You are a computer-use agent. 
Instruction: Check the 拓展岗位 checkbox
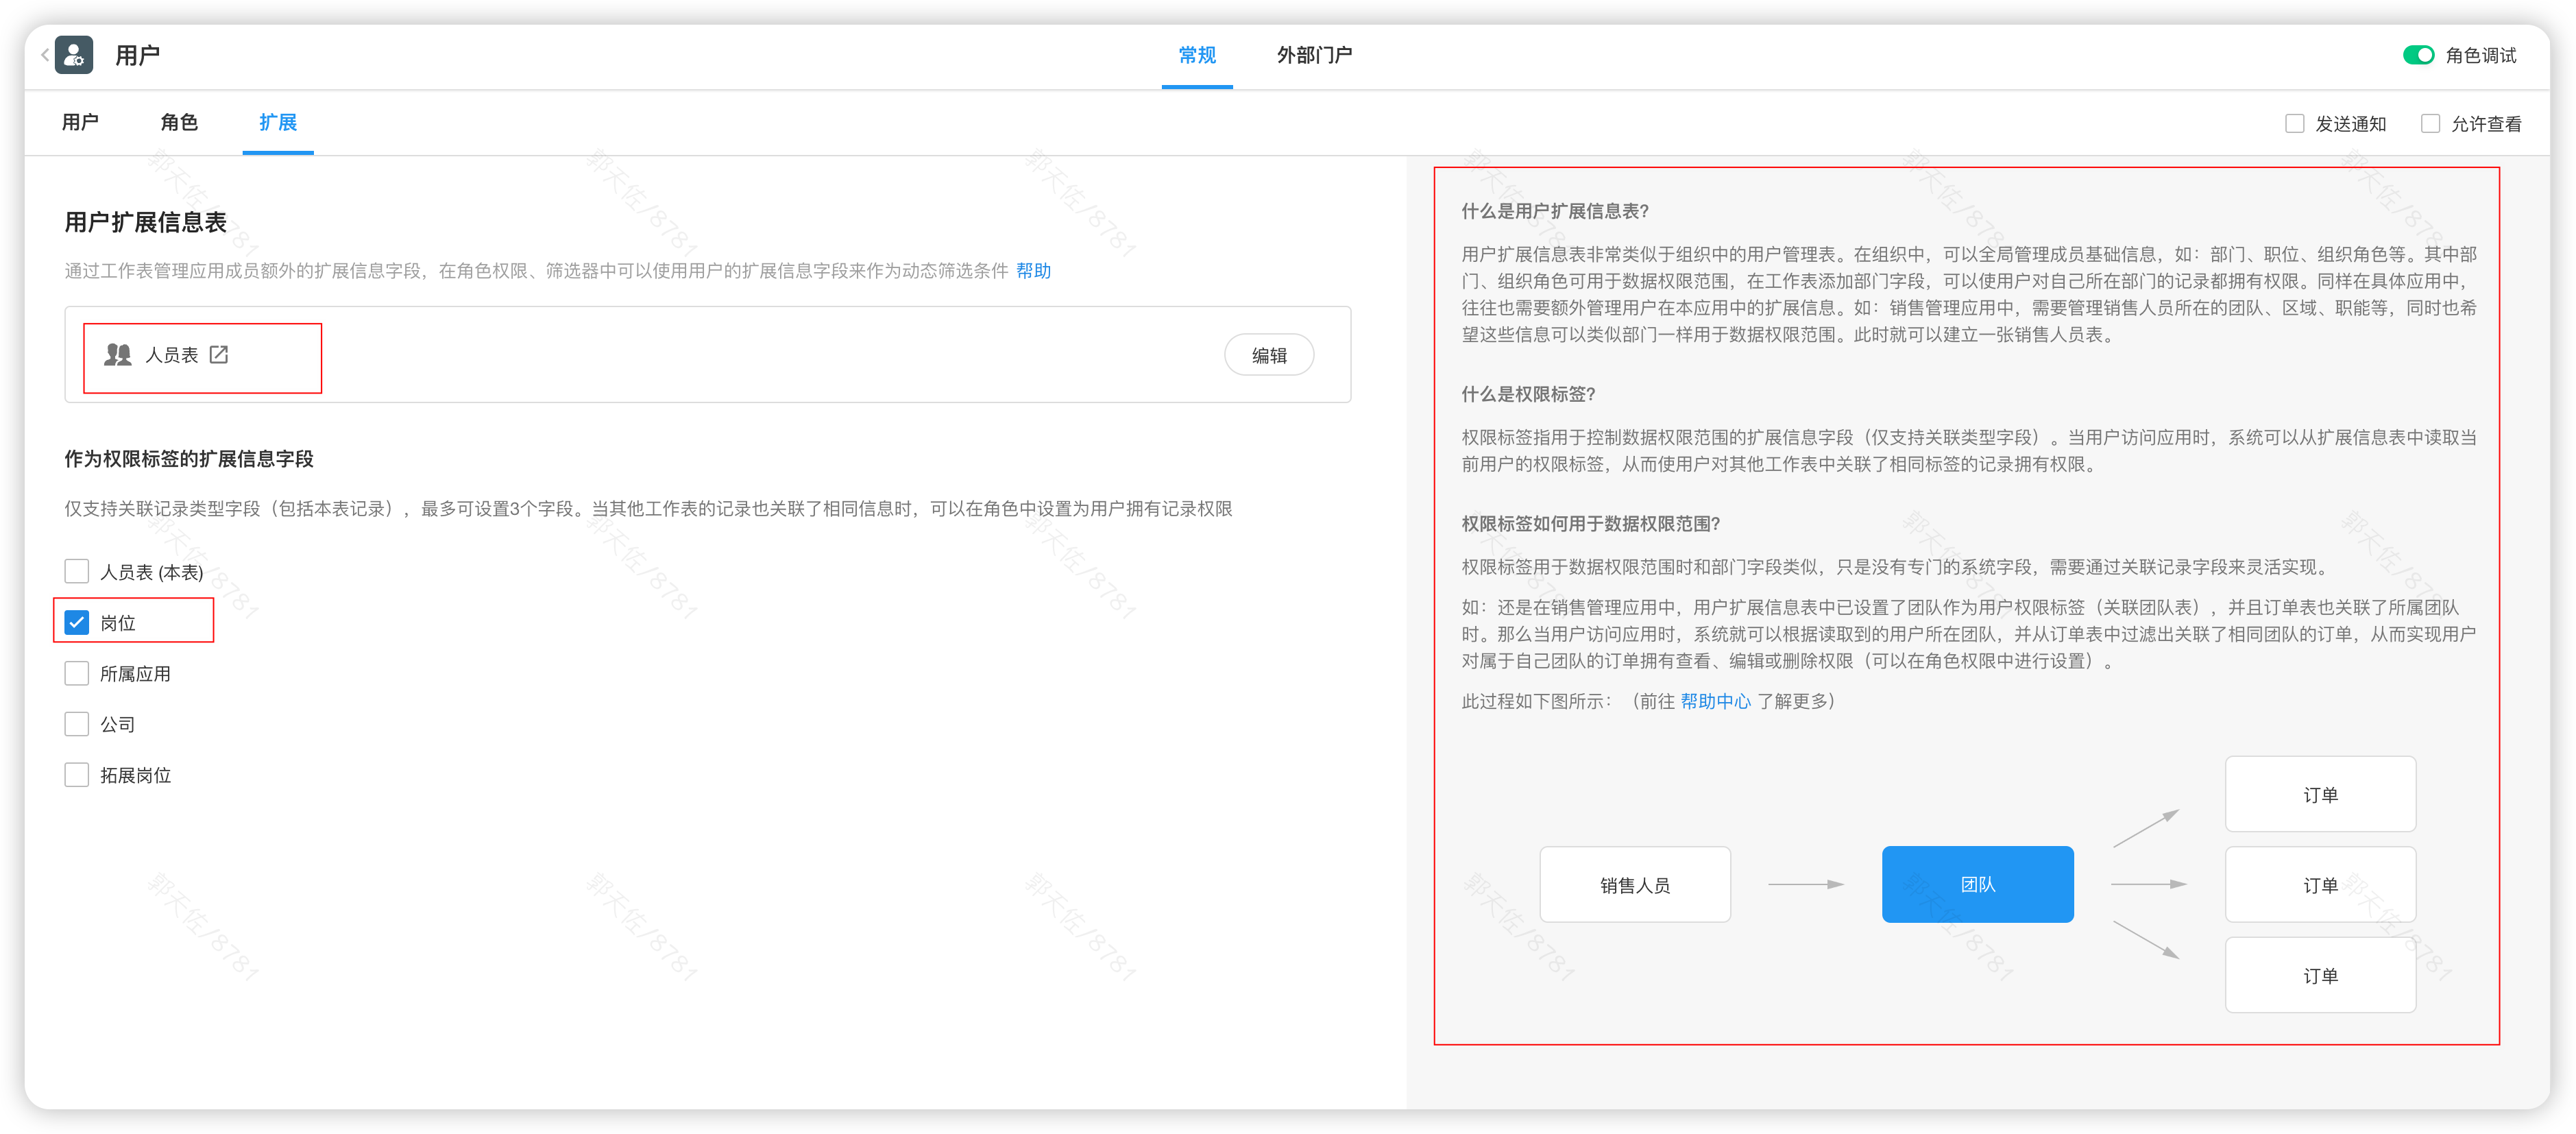point(77,775)
